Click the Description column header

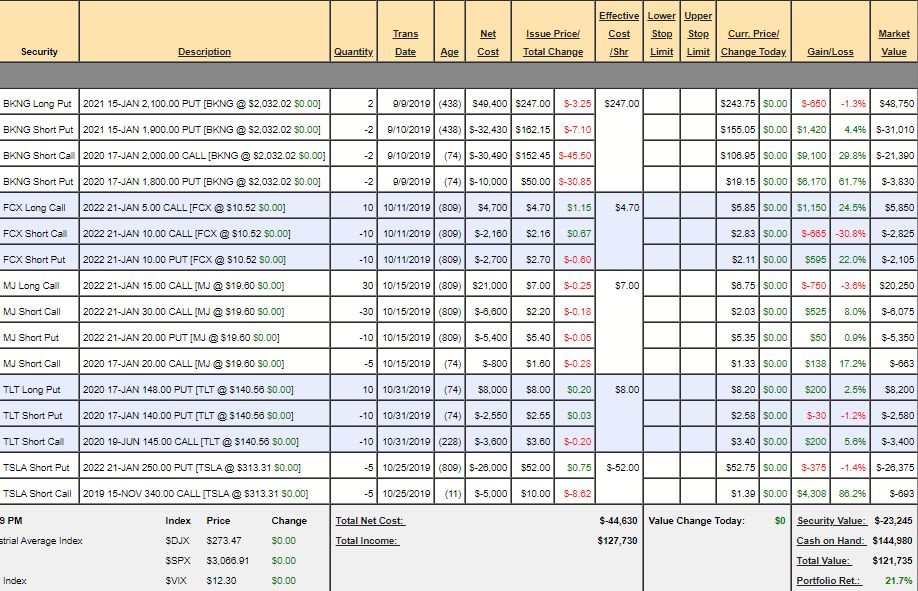tap(204, 52)
